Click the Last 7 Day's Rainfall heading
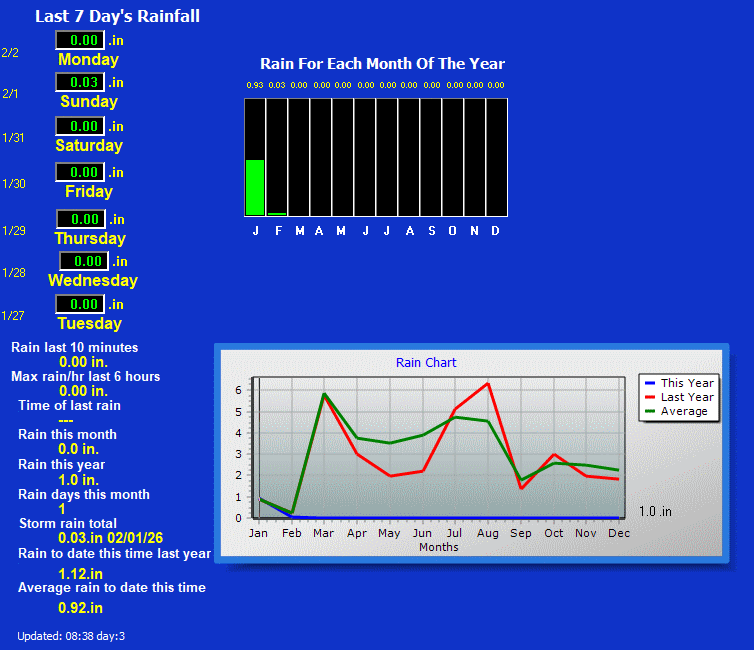The image size is (754, 650). click(x=117, y=16)
